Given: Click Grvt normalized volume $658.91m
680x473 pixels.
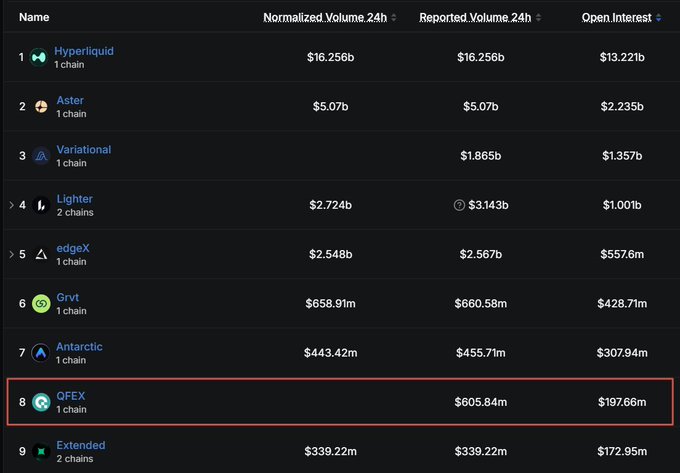Looking at the screenshot, I should click(x=330, y=303).
